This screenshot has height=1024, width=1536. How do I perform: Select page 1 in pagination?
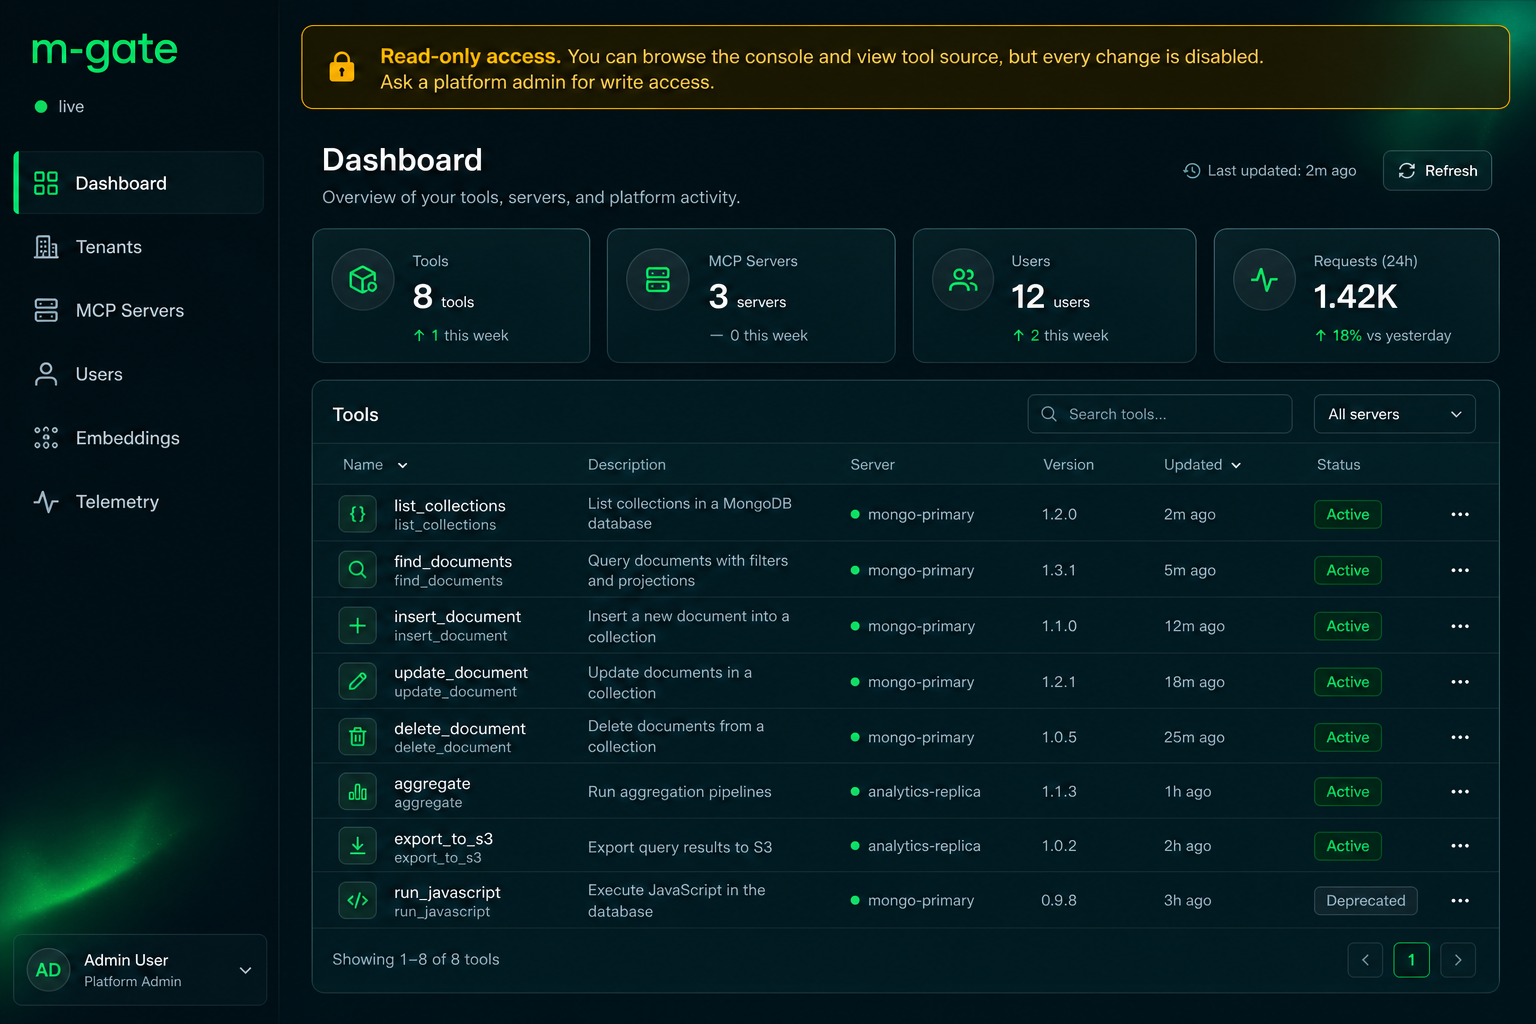(x=1411, y=960)
